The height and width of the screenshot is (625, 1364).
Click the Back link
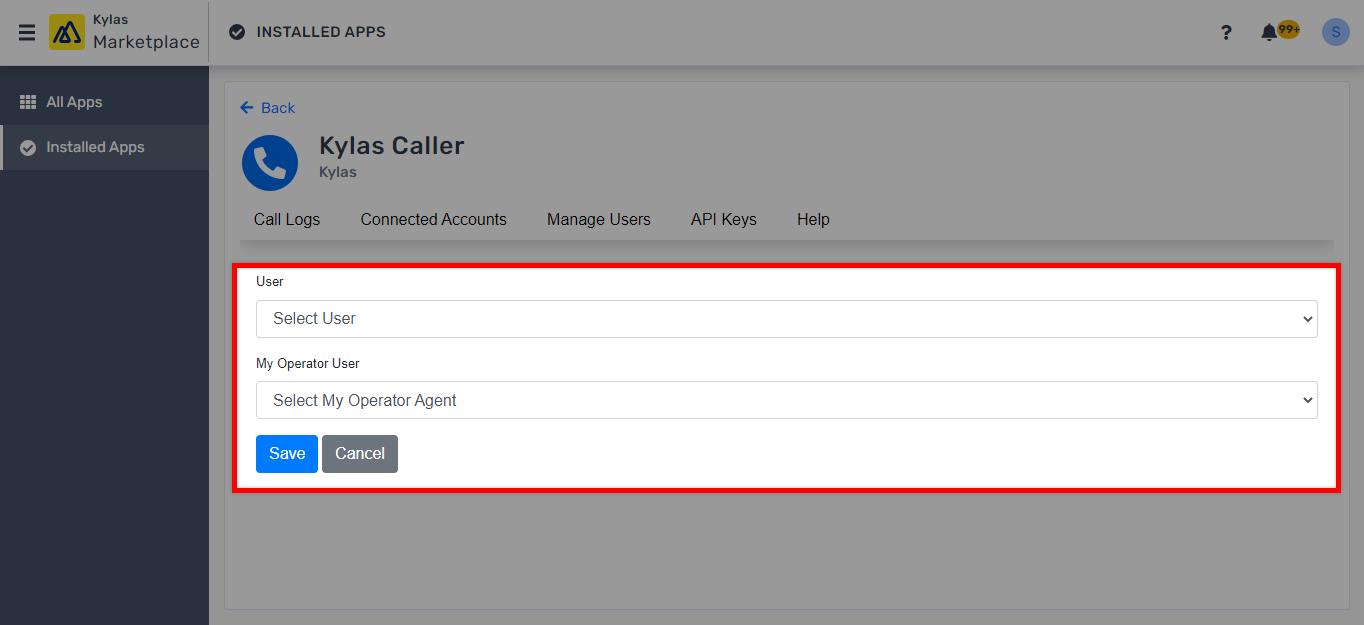[268, 107]
